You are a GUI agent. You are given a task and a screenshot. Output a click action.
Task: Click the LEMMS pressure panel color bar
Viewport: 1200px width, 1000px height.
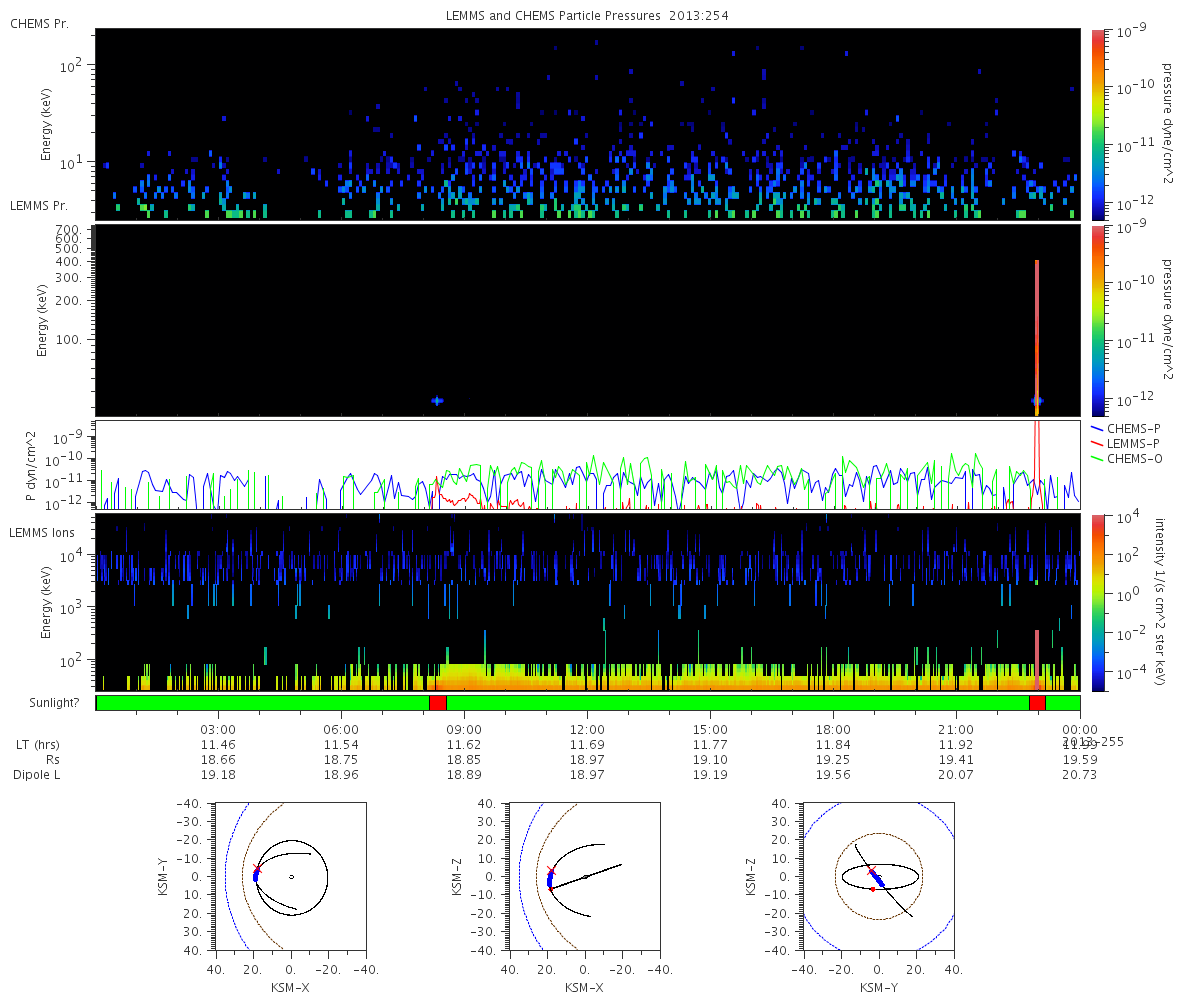point(1098,320)
